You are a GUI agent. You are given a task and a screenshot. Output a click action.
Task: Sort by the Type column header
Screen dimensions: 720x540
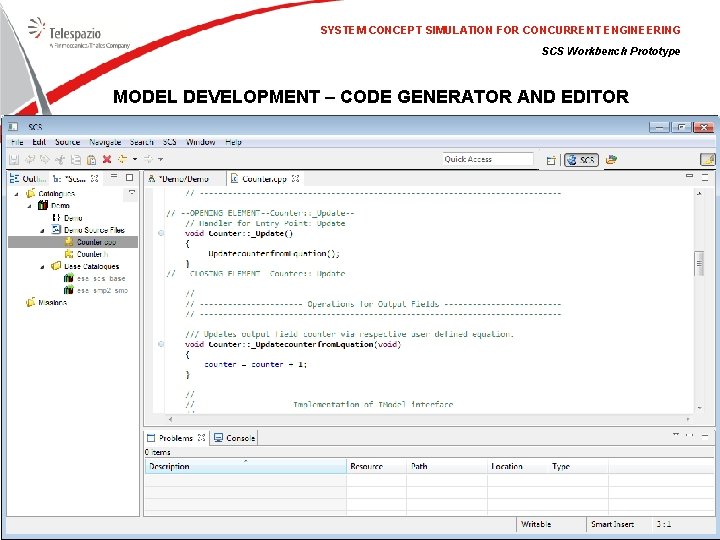pos(578,466)
